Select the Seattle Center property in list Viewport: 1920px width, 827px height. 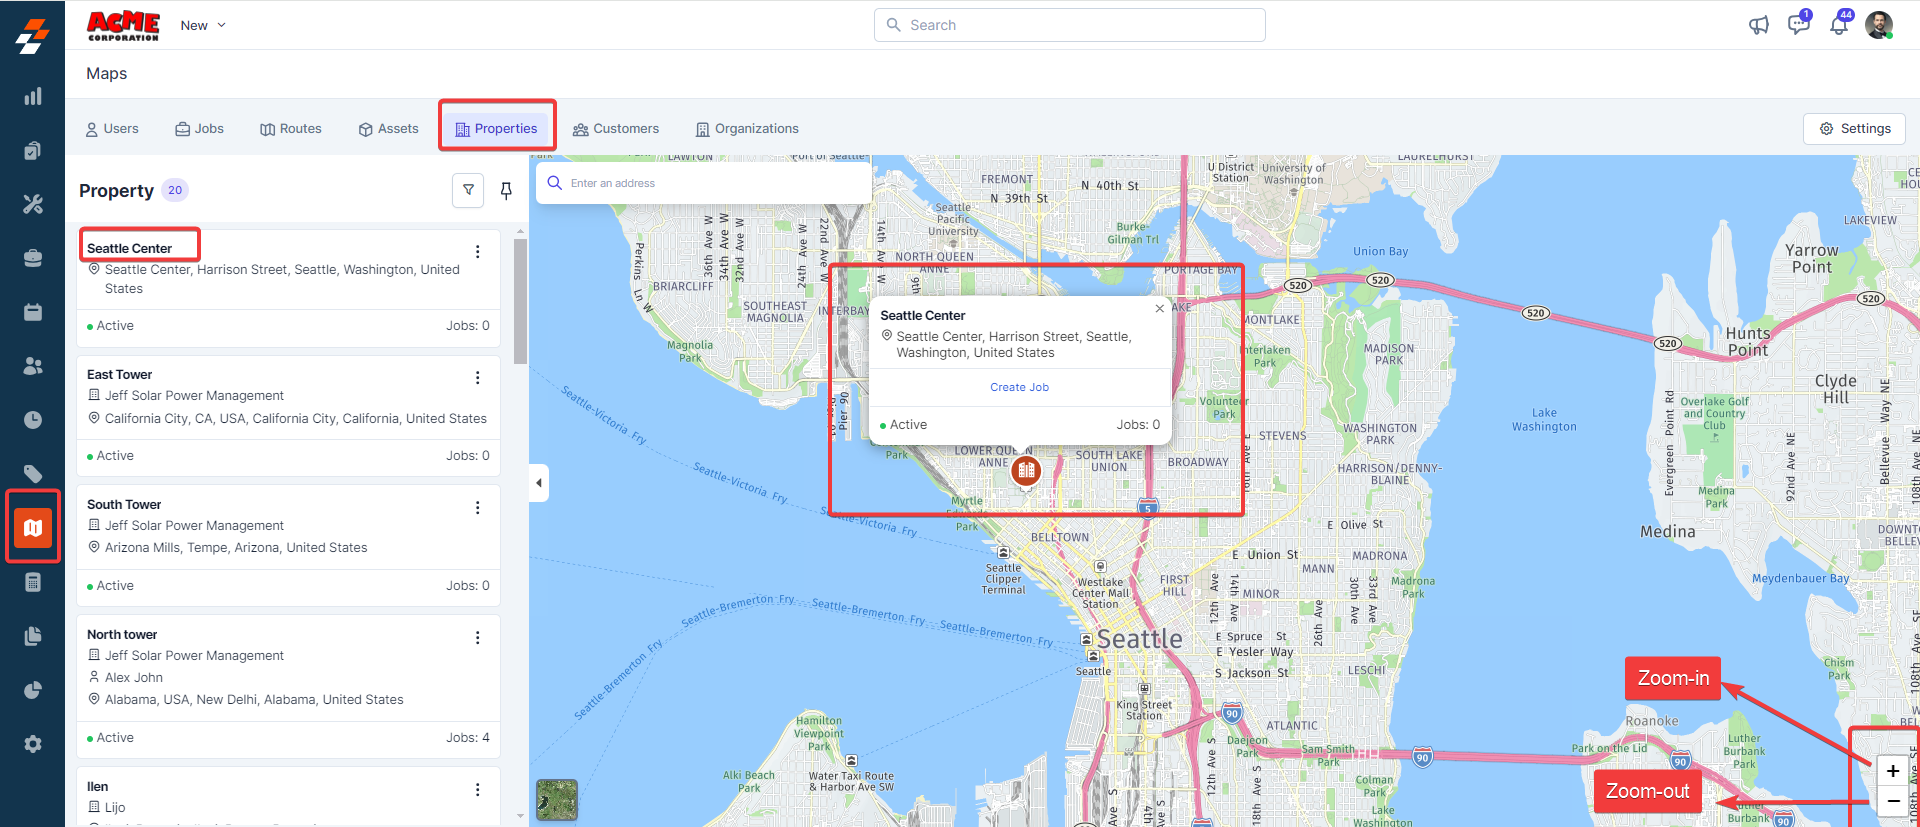click(129, 248)
